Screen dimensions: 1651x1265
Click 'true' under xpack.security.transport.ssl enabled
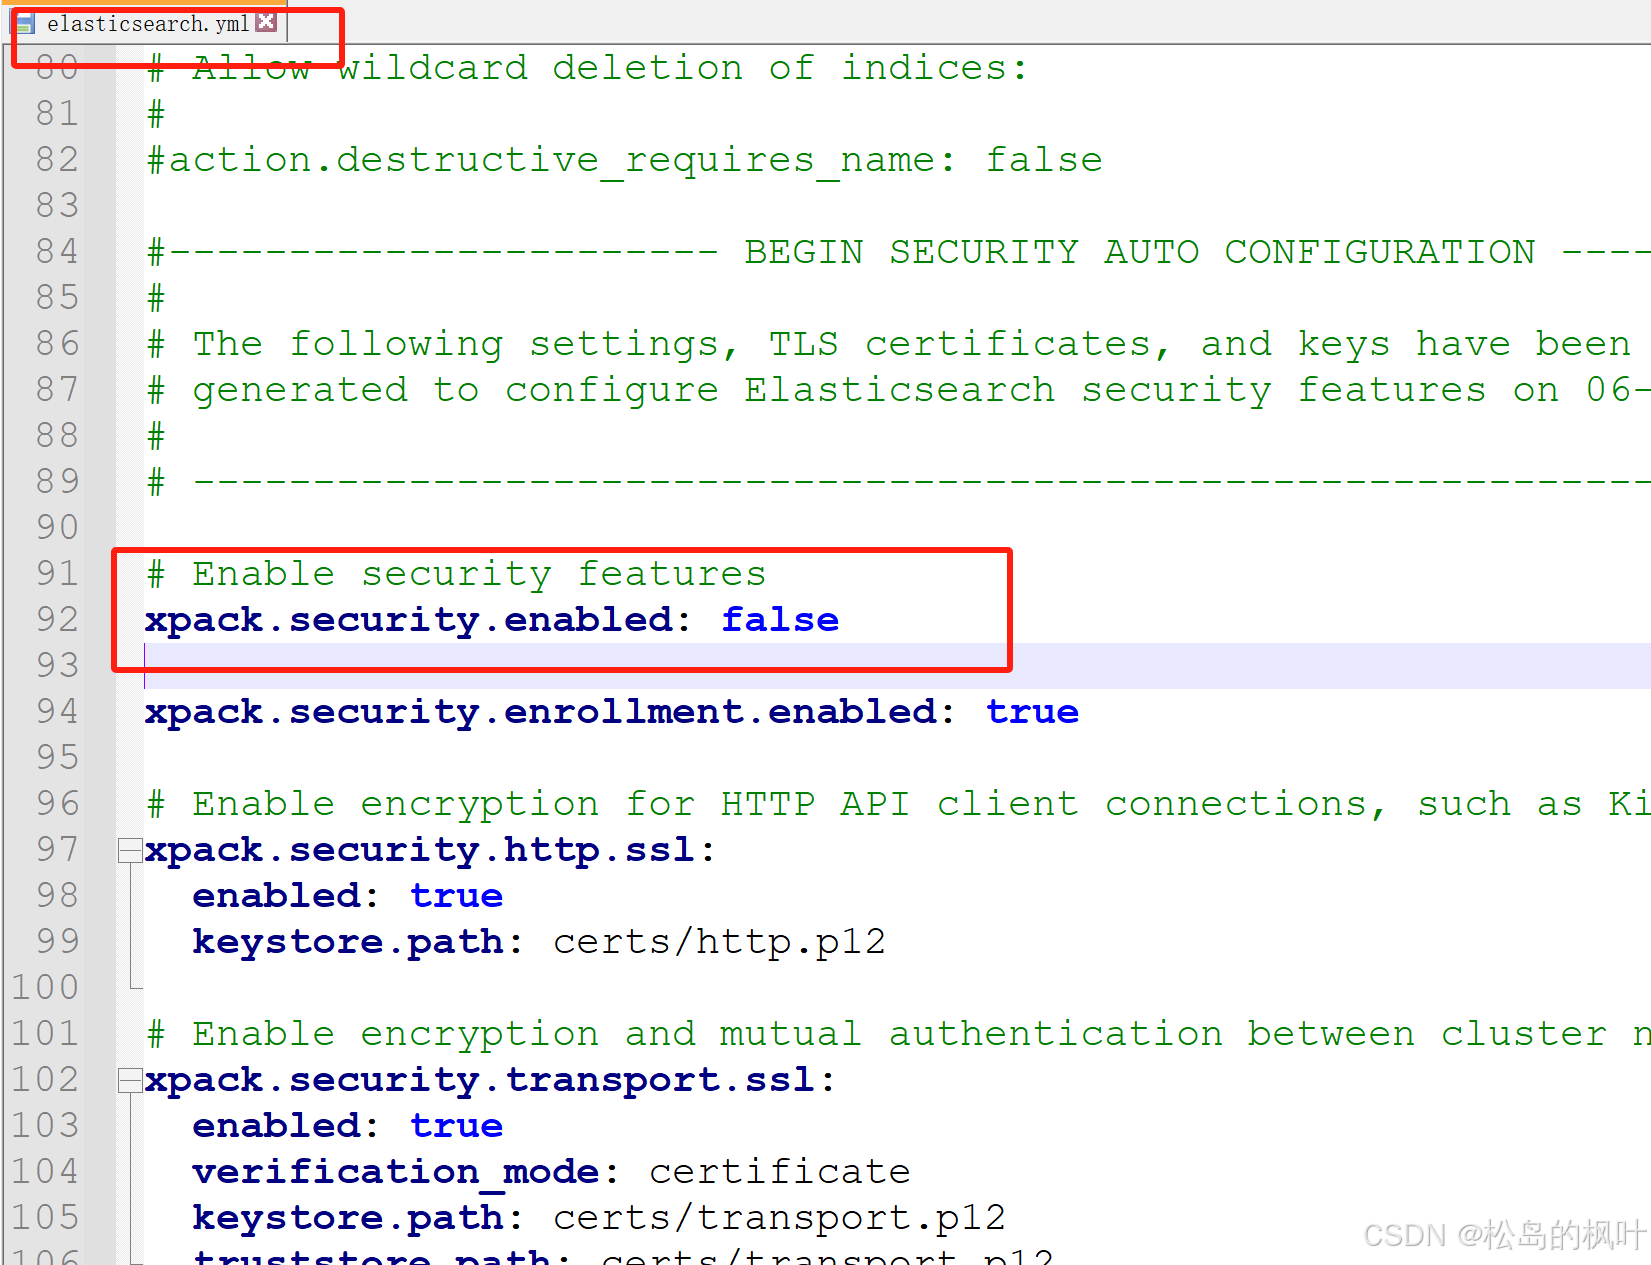click(456, 1126)
